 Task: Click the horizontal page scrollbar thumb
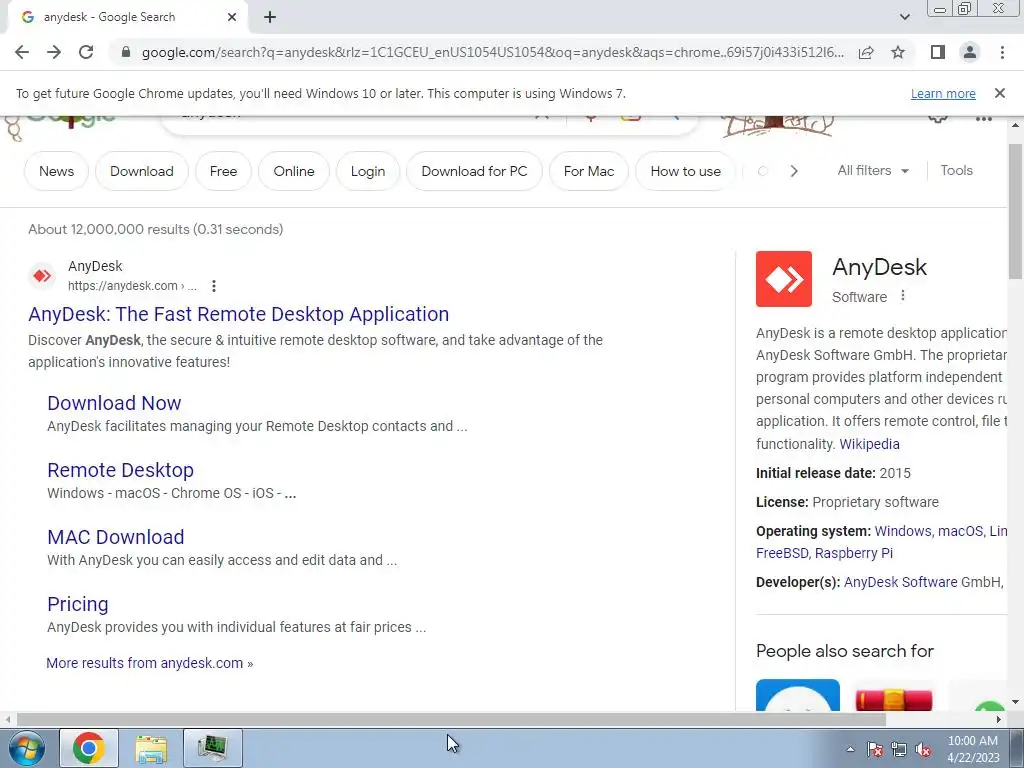pyautogui.click(x=451, y=719)
